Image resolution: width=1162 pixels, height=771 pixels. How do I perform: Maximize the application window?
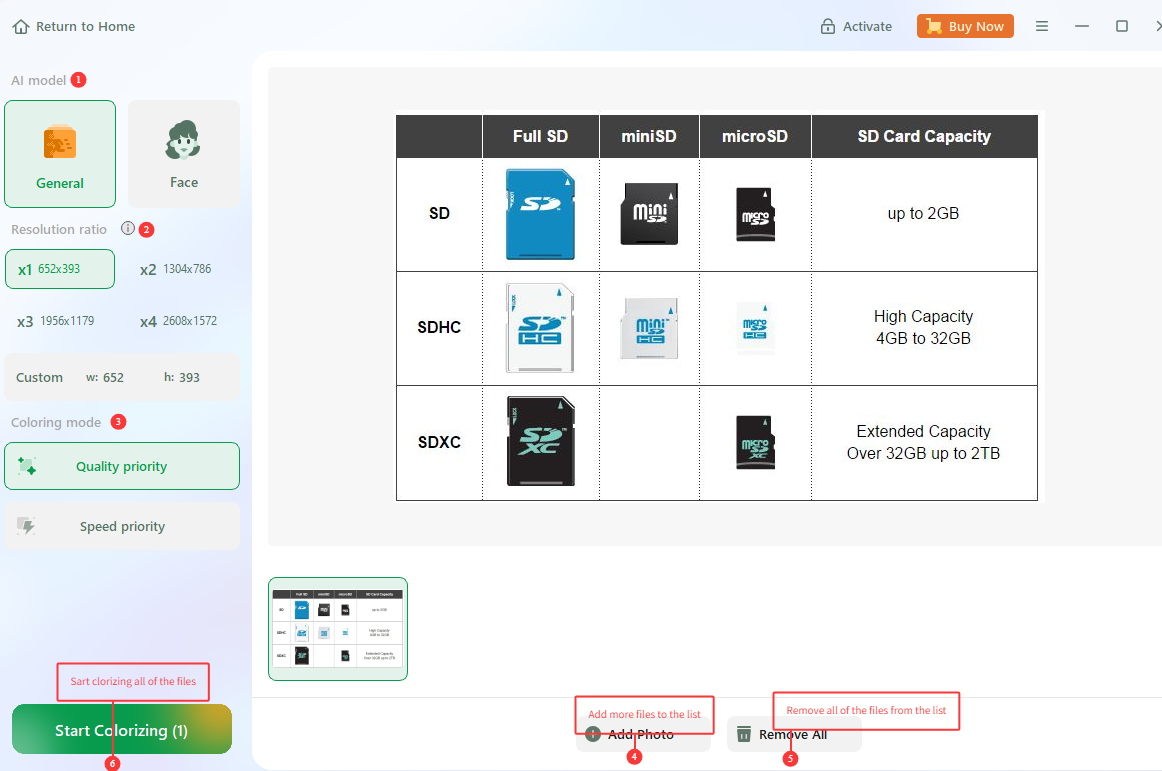pyautogui.click(x=1122, y=26)
